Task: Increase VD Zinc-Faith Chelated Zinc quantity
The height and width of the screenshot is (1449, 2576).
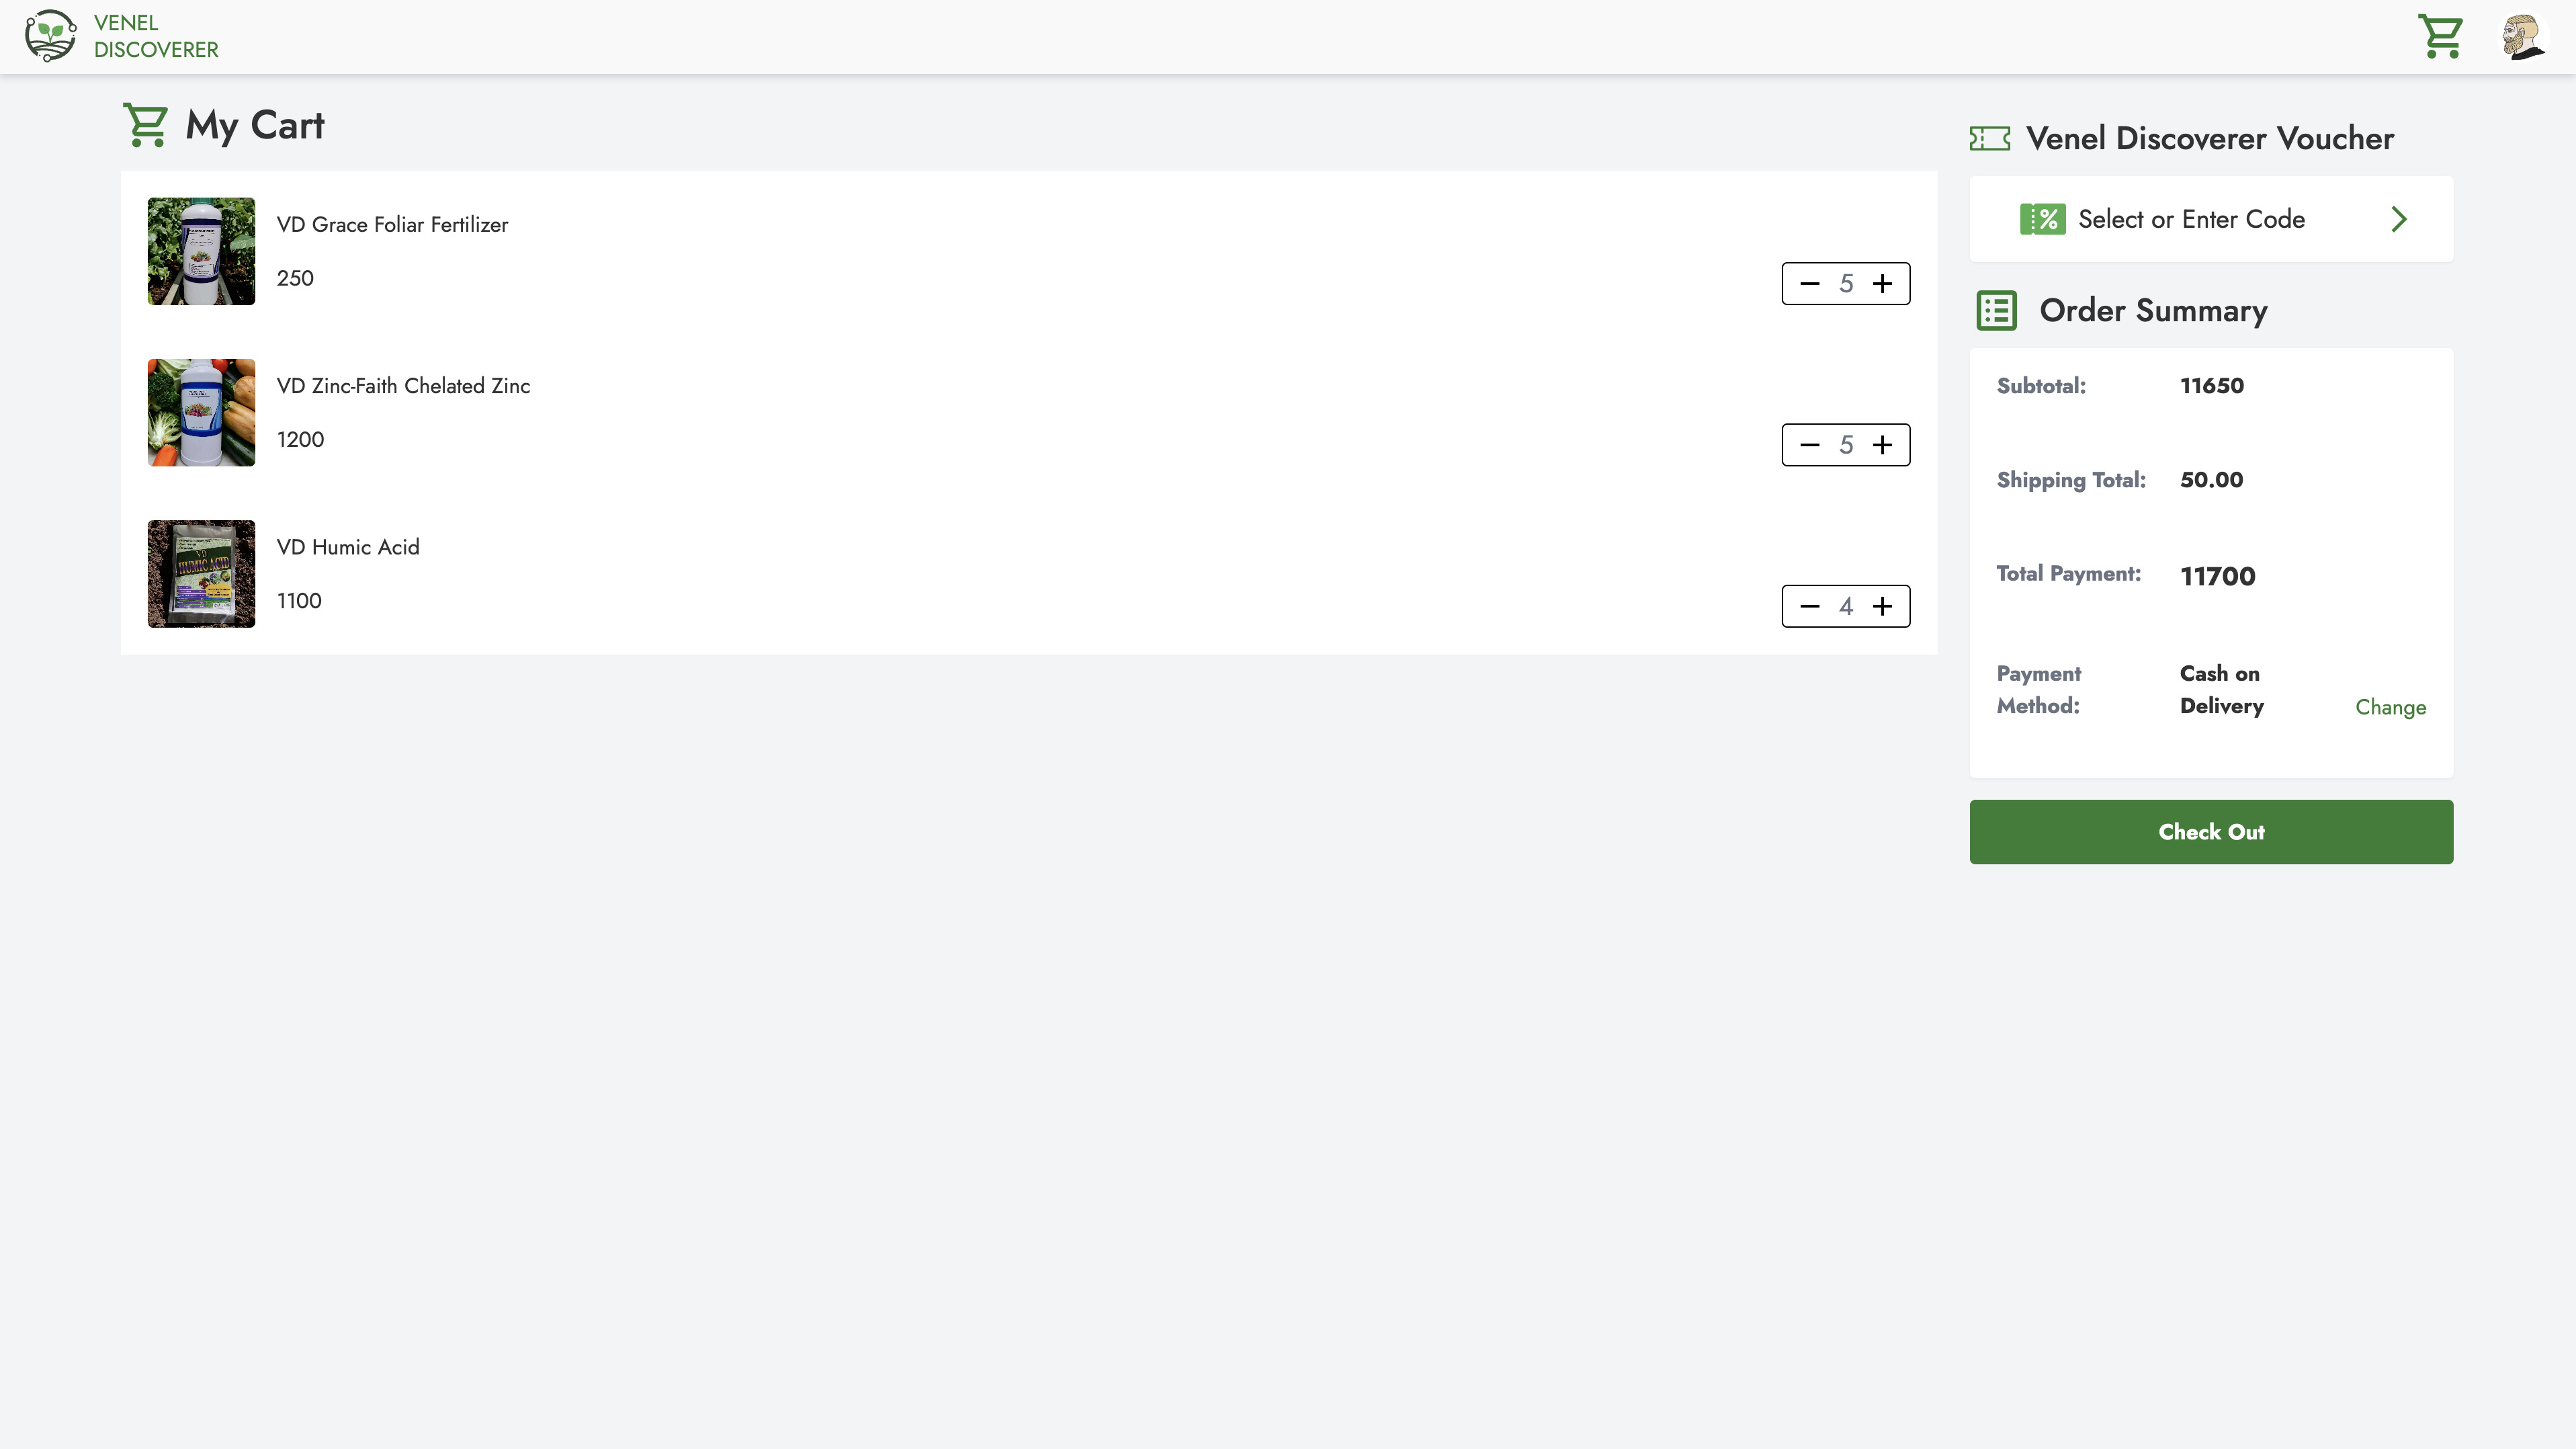Action: pyautogui.click(x=1882, y=445)
